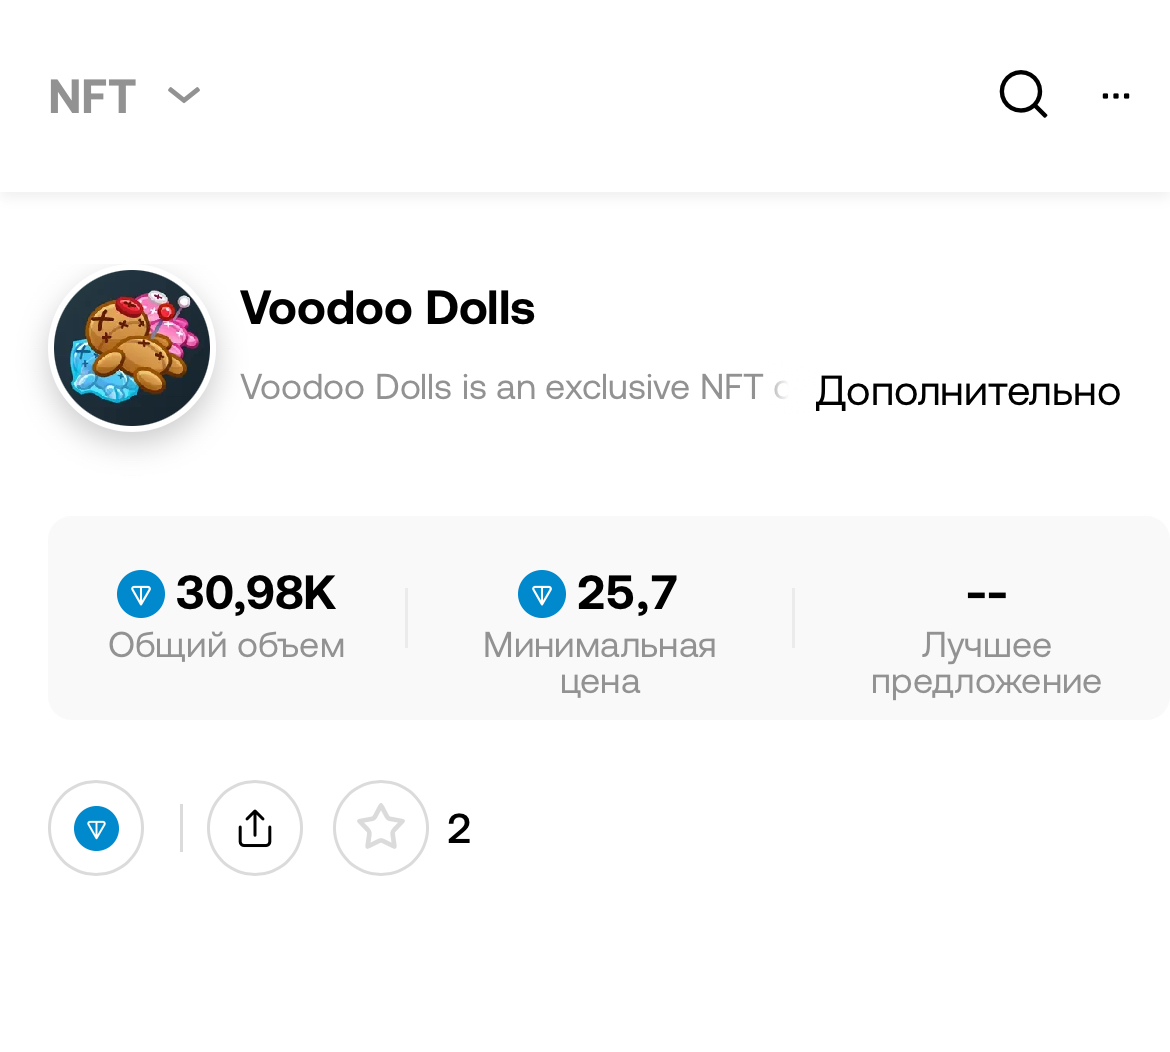Click TON icon beside 30,98K volume

tap(141, 594)
